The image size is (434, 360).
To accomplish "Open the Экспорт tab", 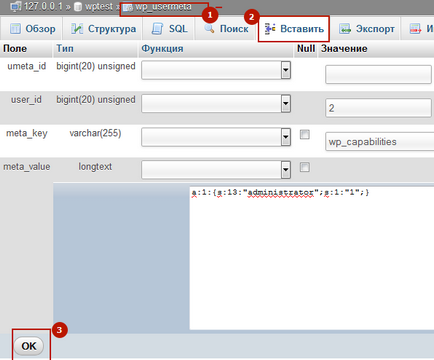I will 367,29.
